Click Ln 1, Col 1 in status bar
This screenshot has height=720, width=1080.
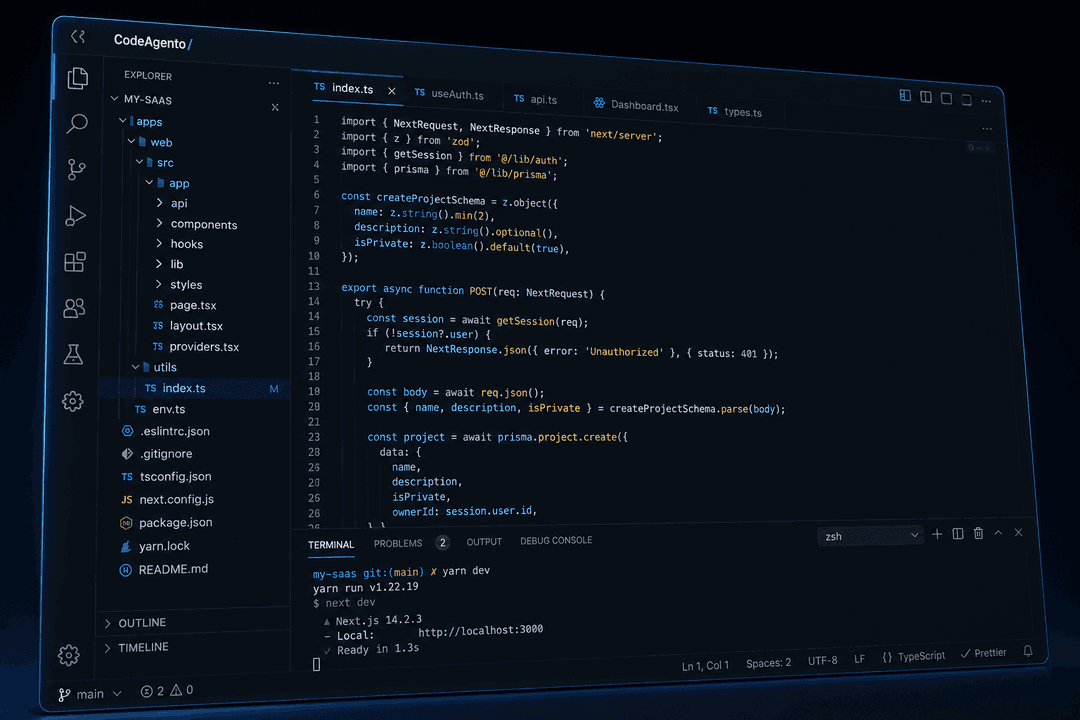(x=705, y=666)
